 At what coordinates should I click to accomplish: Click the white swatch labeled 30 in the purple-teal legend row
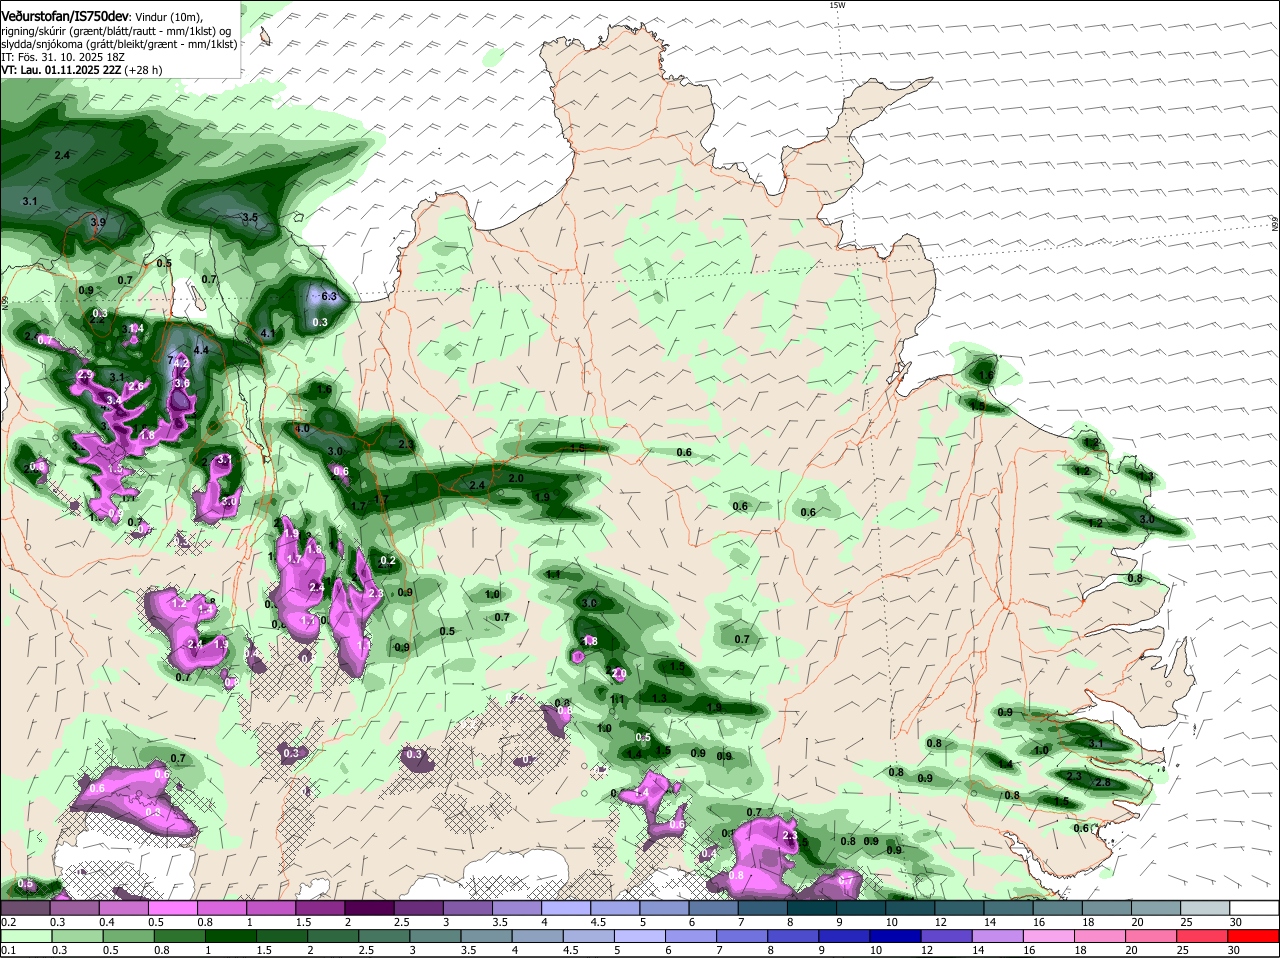pyautogui.click(x=1255, y=908)
